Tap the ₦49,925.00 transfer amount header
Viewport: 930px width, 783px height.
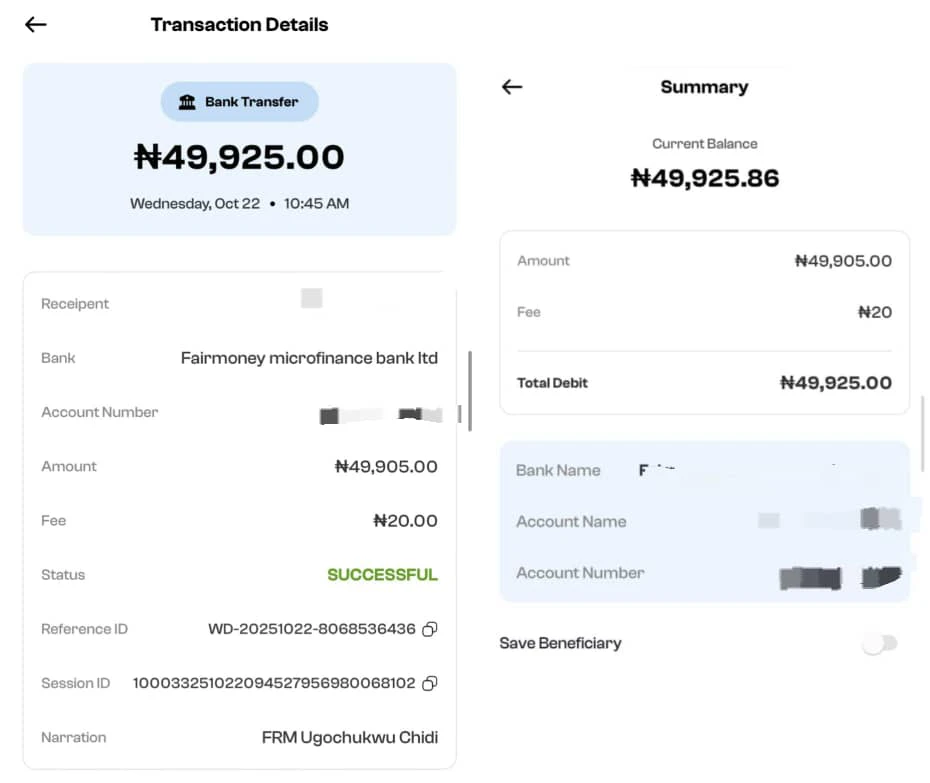point(240,157)
